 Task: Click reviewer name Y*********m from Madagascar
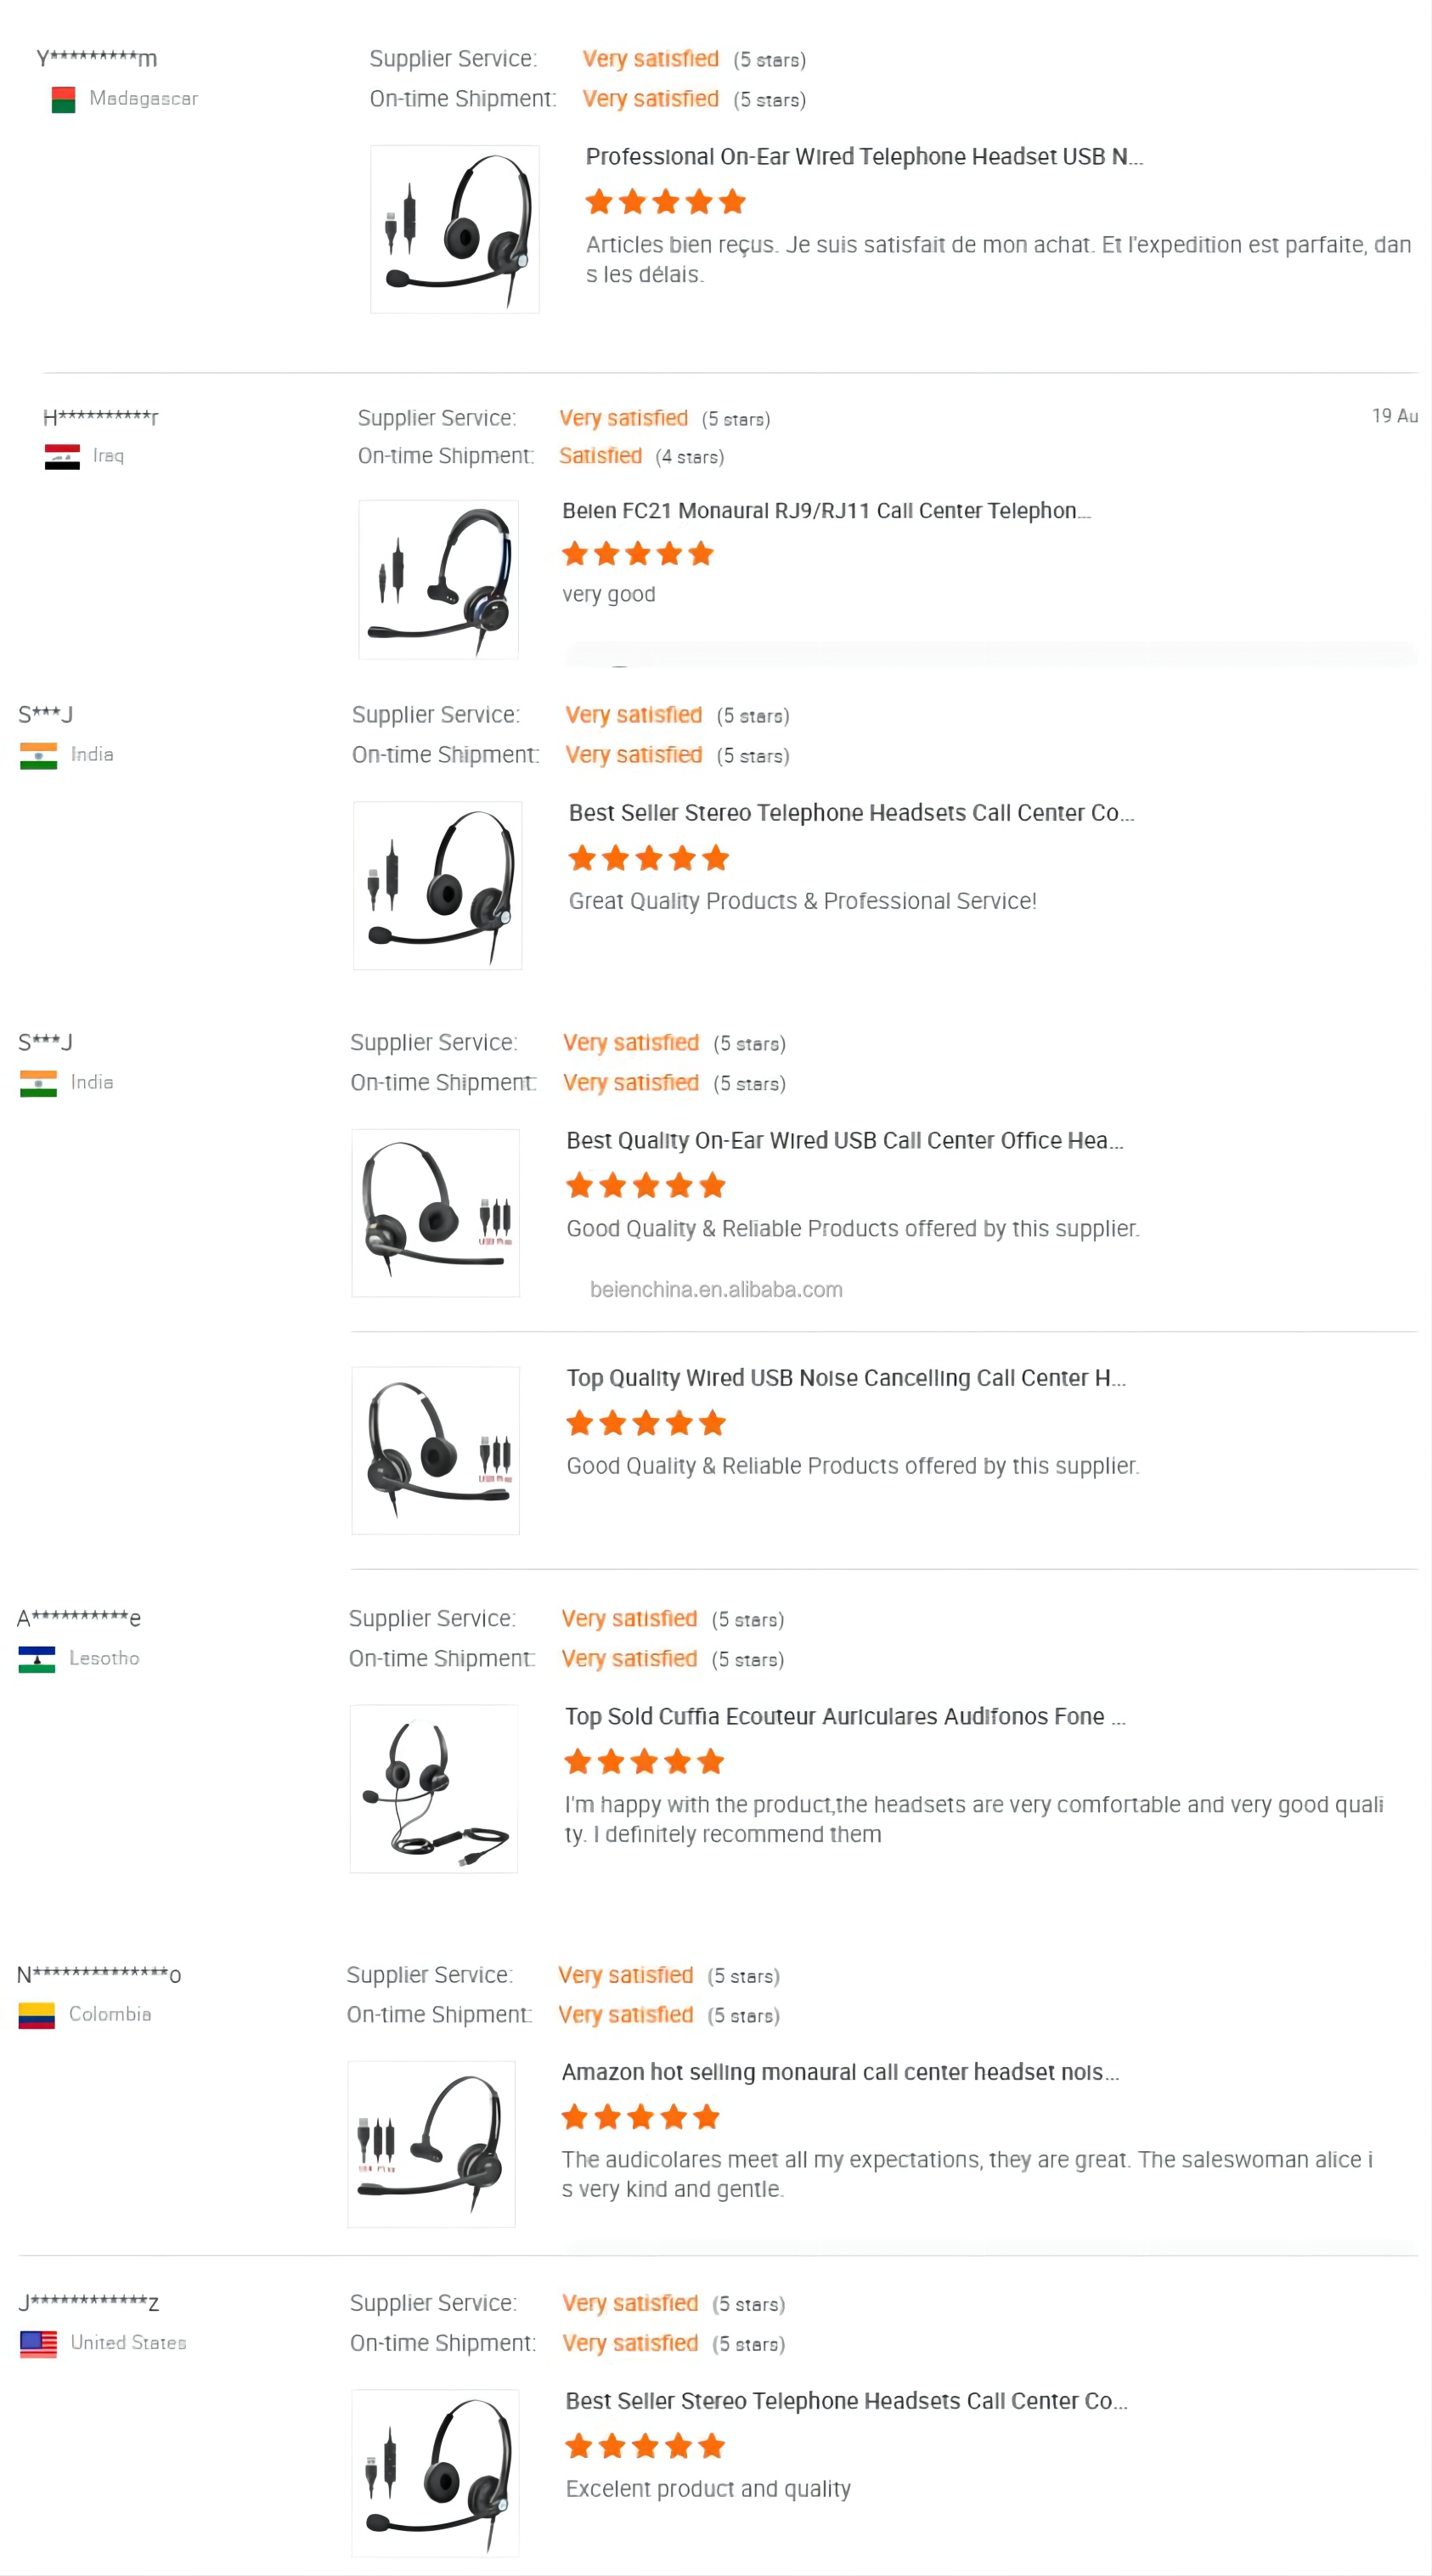97,58
